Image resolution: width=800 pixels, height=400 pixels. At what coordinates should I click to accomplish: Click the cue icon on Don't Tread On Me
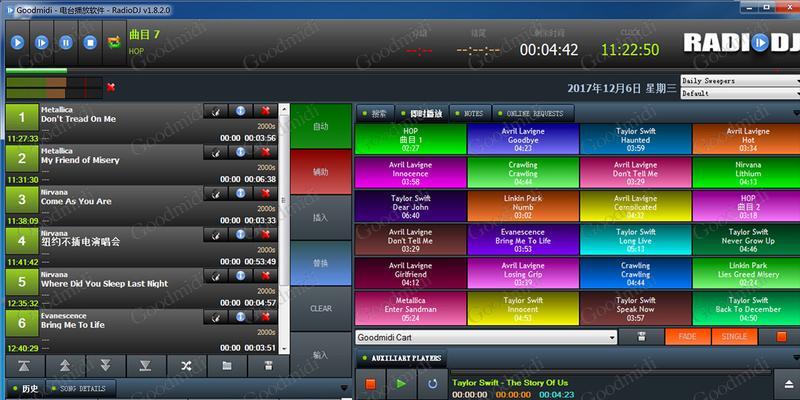coord(215,110)
